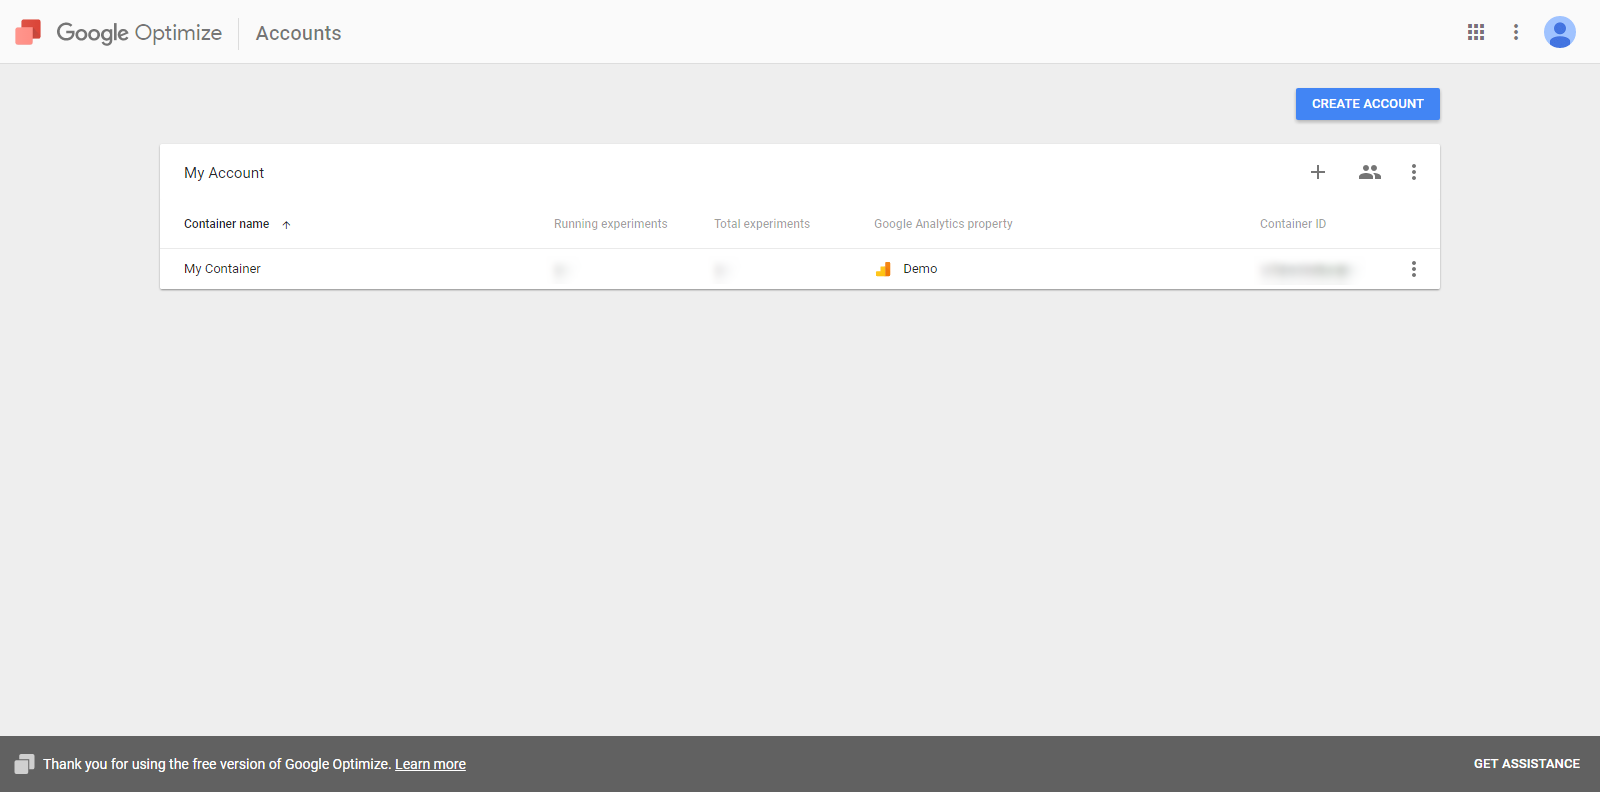Viewport: 1600px width, 792px height.
Task: Click the GET ASSISTANCE button
Action: [x=1526, y=764]
